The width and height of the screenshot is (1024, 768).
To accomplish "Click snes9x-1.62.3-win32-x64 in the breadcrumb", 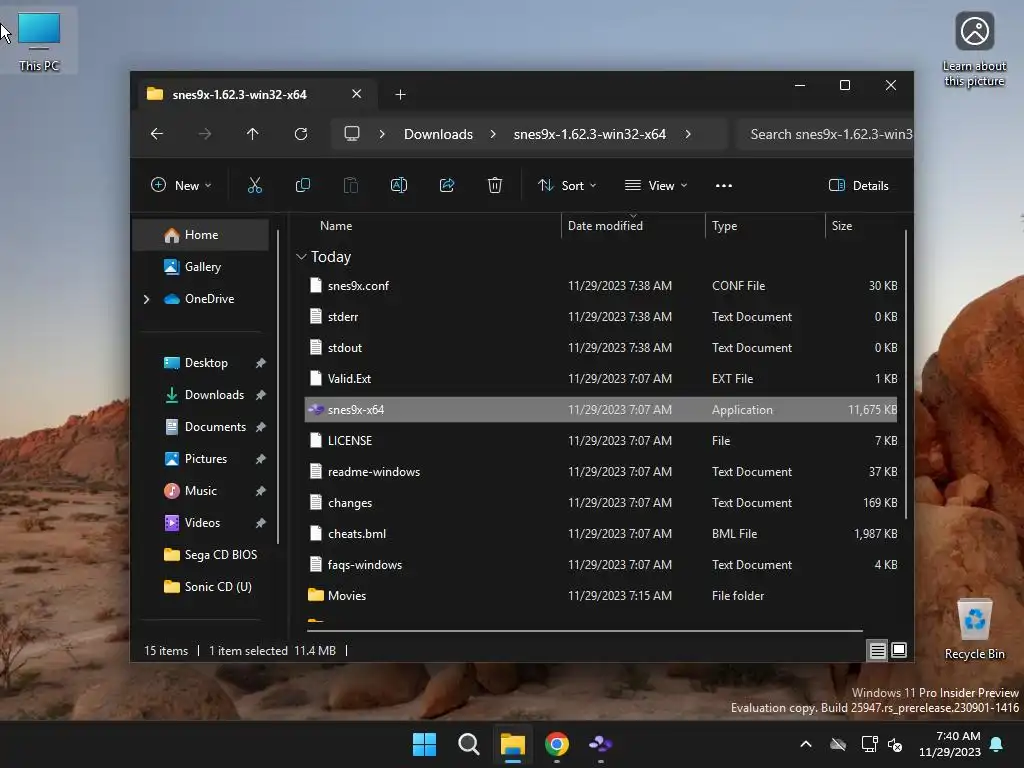I will 590,134.
